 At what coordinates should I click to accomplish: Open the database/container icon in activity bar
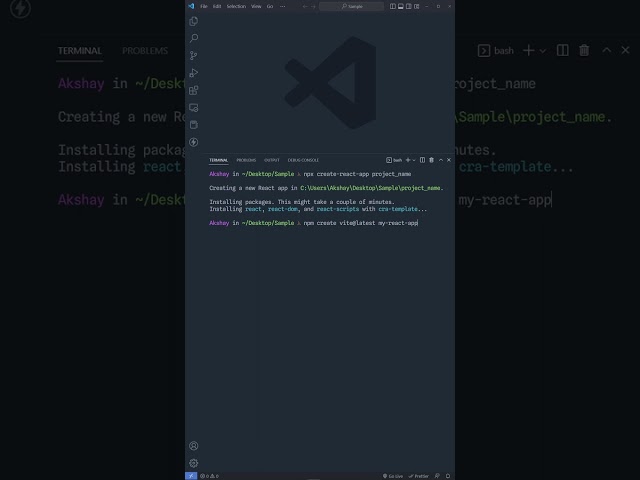[193, 125]
